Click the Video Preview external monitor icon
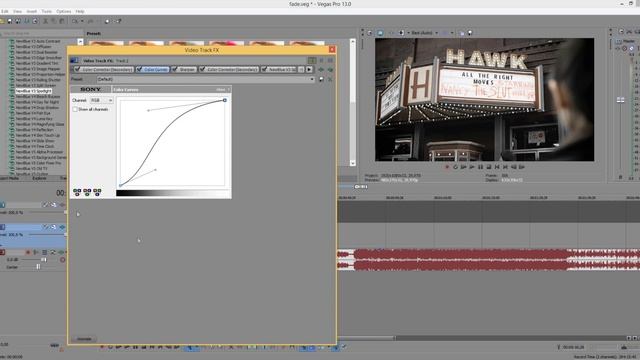Image resolution: width=640 pixels, height=360 pixels. click(380, 33)
